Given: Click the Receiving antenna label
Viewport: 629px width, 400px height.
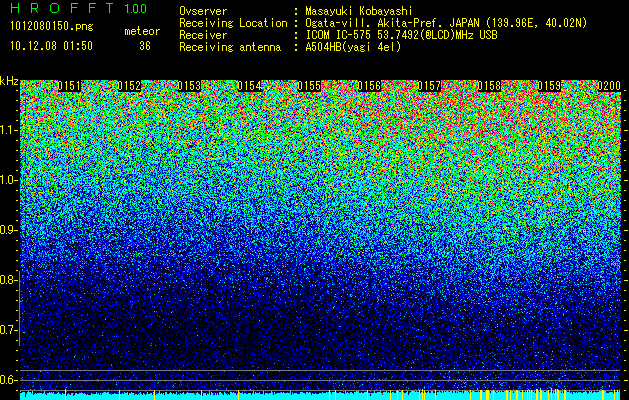Looking at the screenshot, I should (x=230, y=47).
